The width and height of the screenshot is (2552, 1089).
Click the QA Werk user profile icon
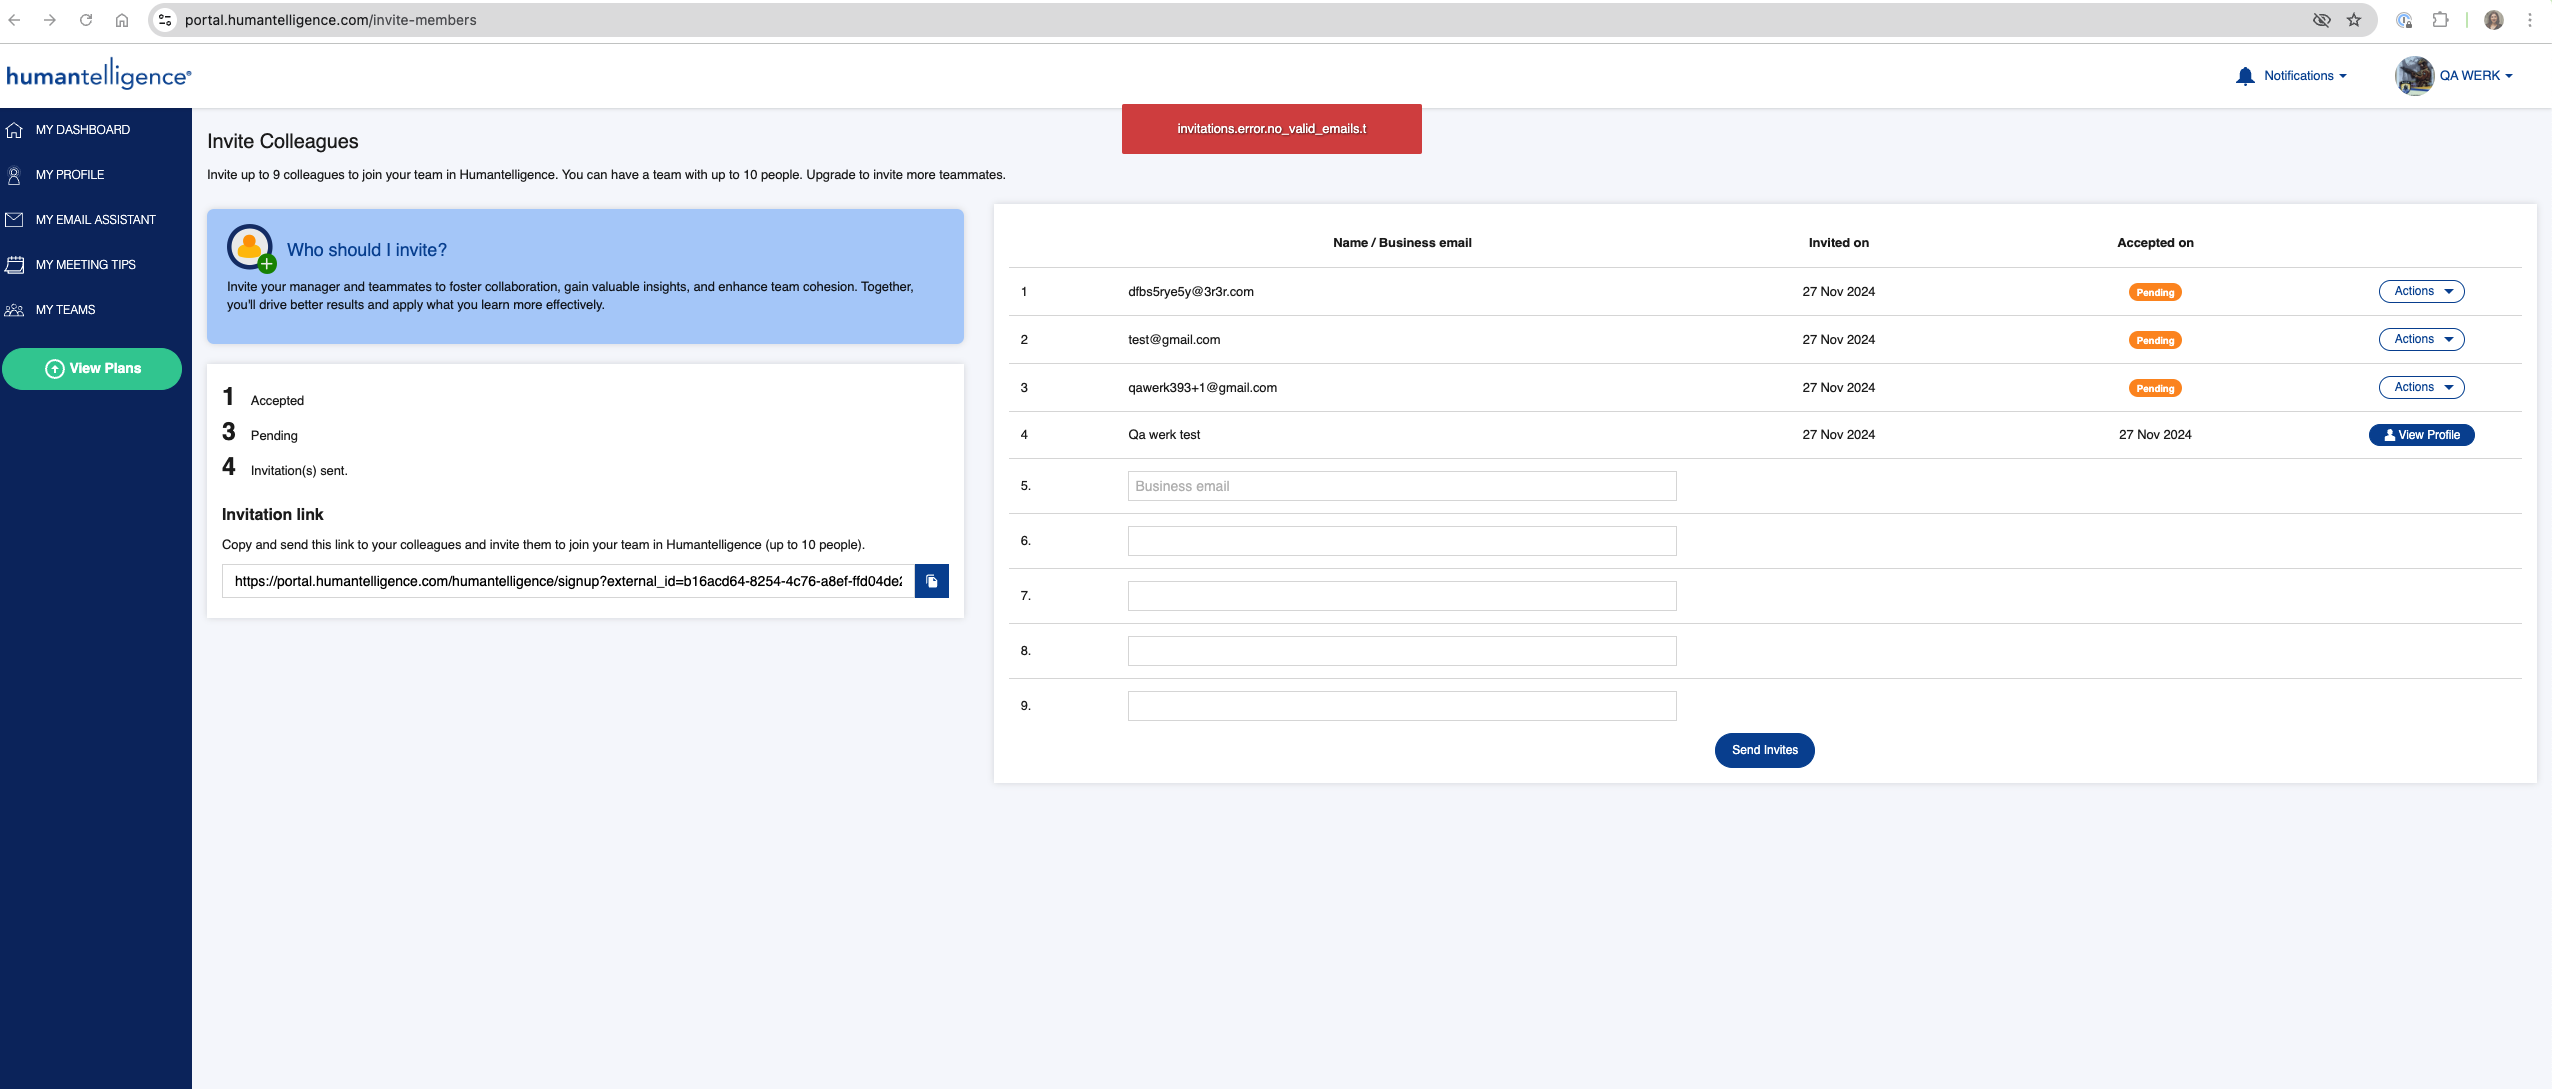tap(2414, 75)
